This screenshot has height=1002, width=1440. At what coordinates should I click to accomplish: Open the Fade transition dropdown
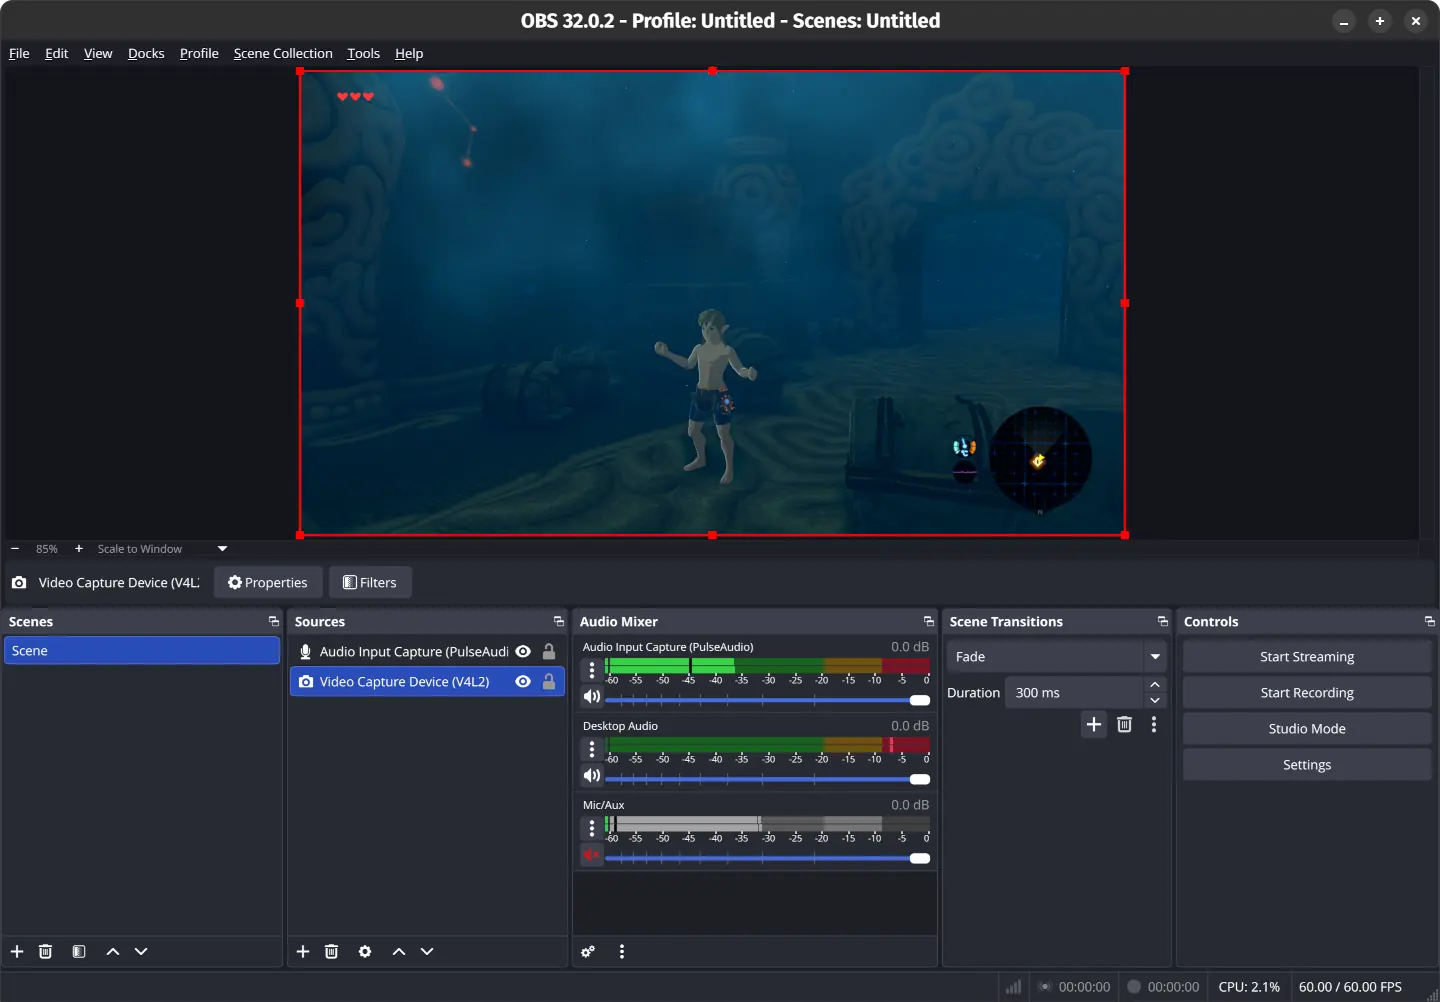coord(1155,656)
